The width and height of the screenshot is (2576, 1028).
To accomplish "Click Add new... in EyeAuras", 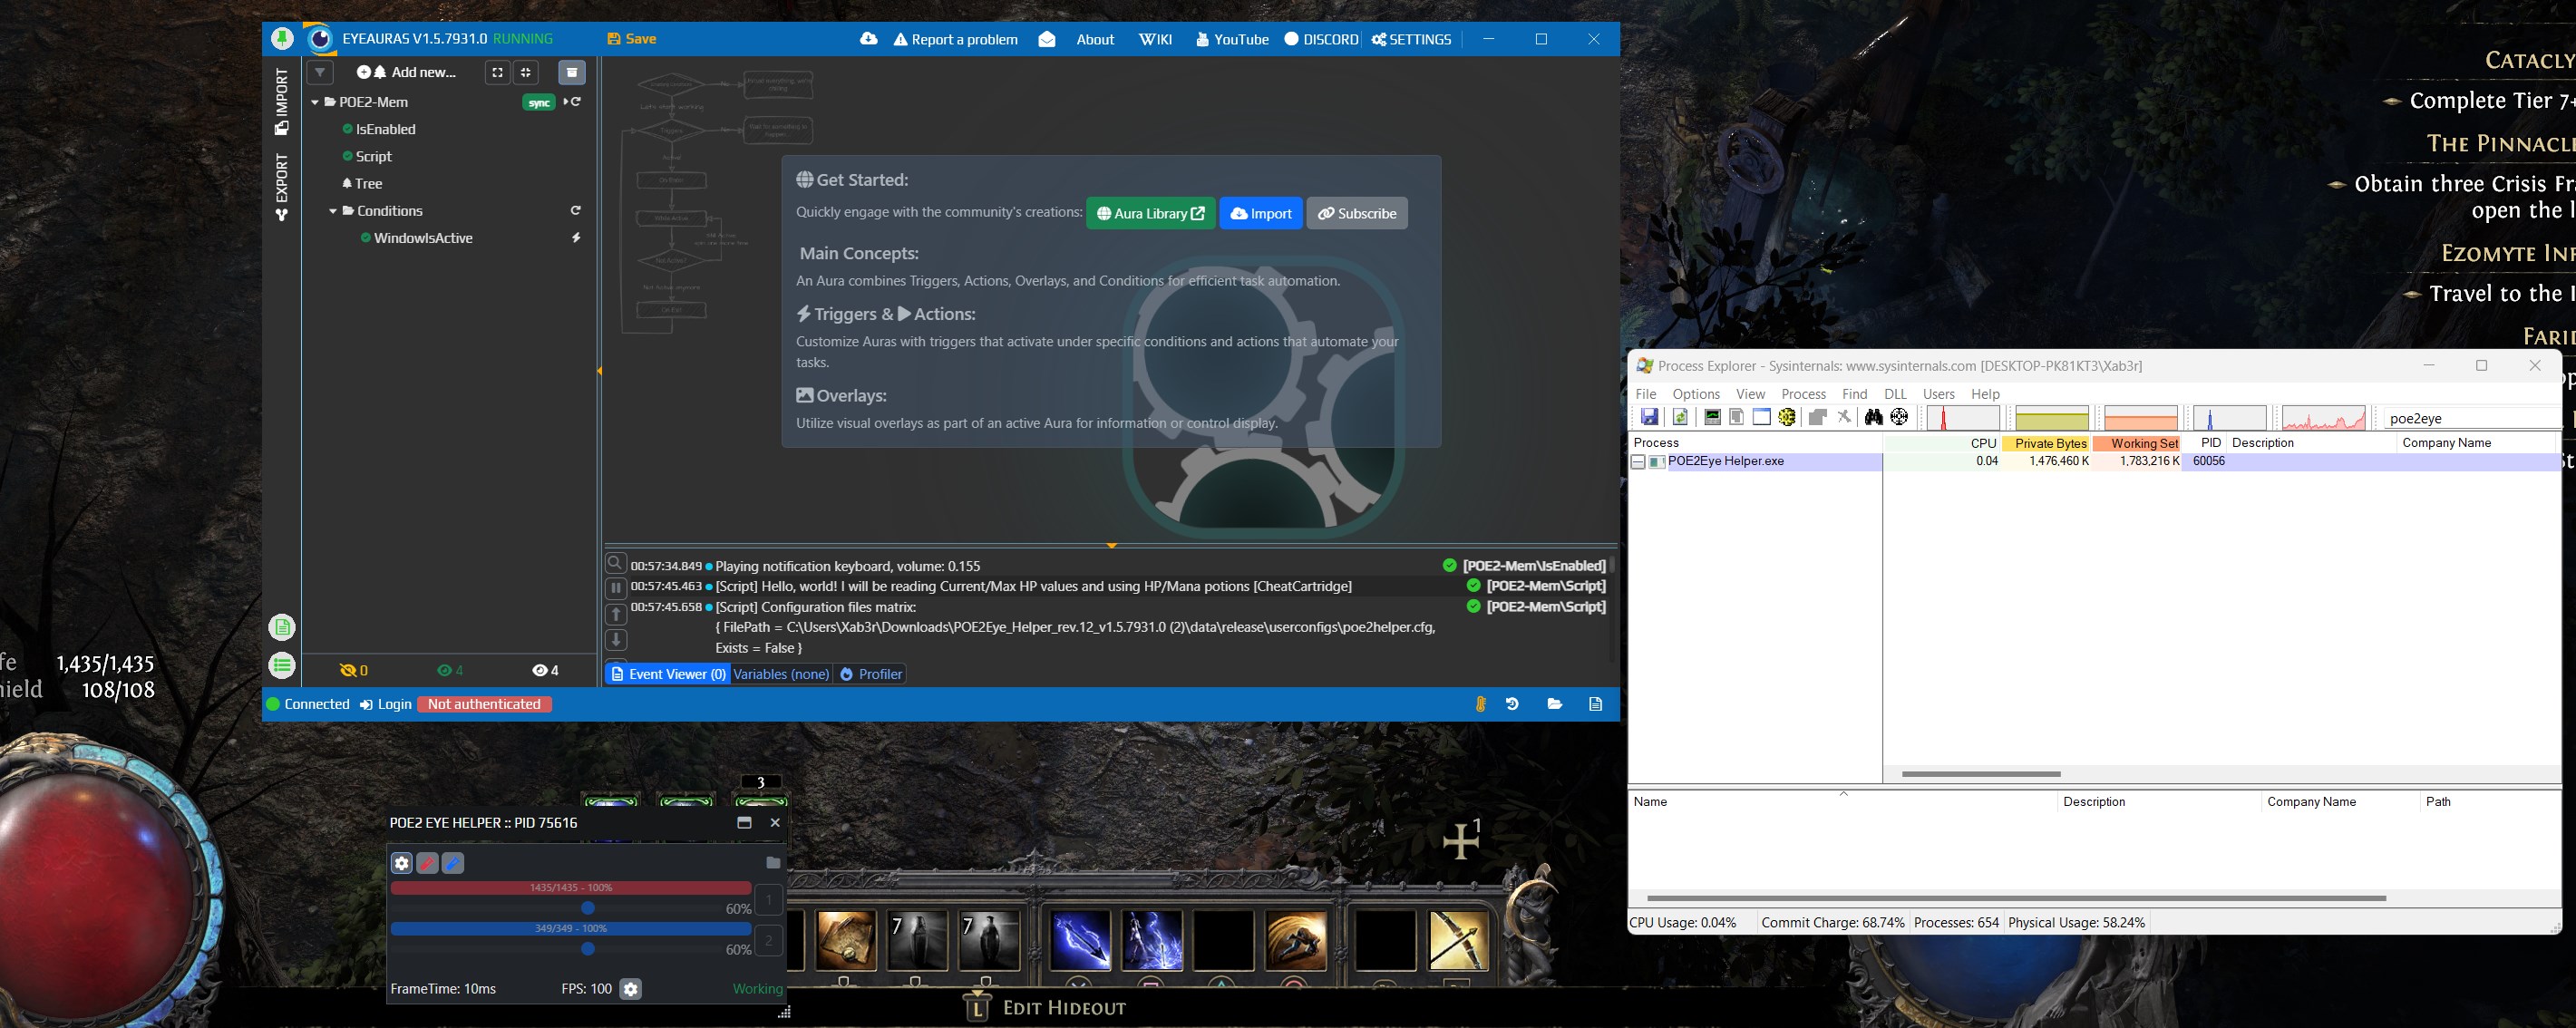I will 406,72.
